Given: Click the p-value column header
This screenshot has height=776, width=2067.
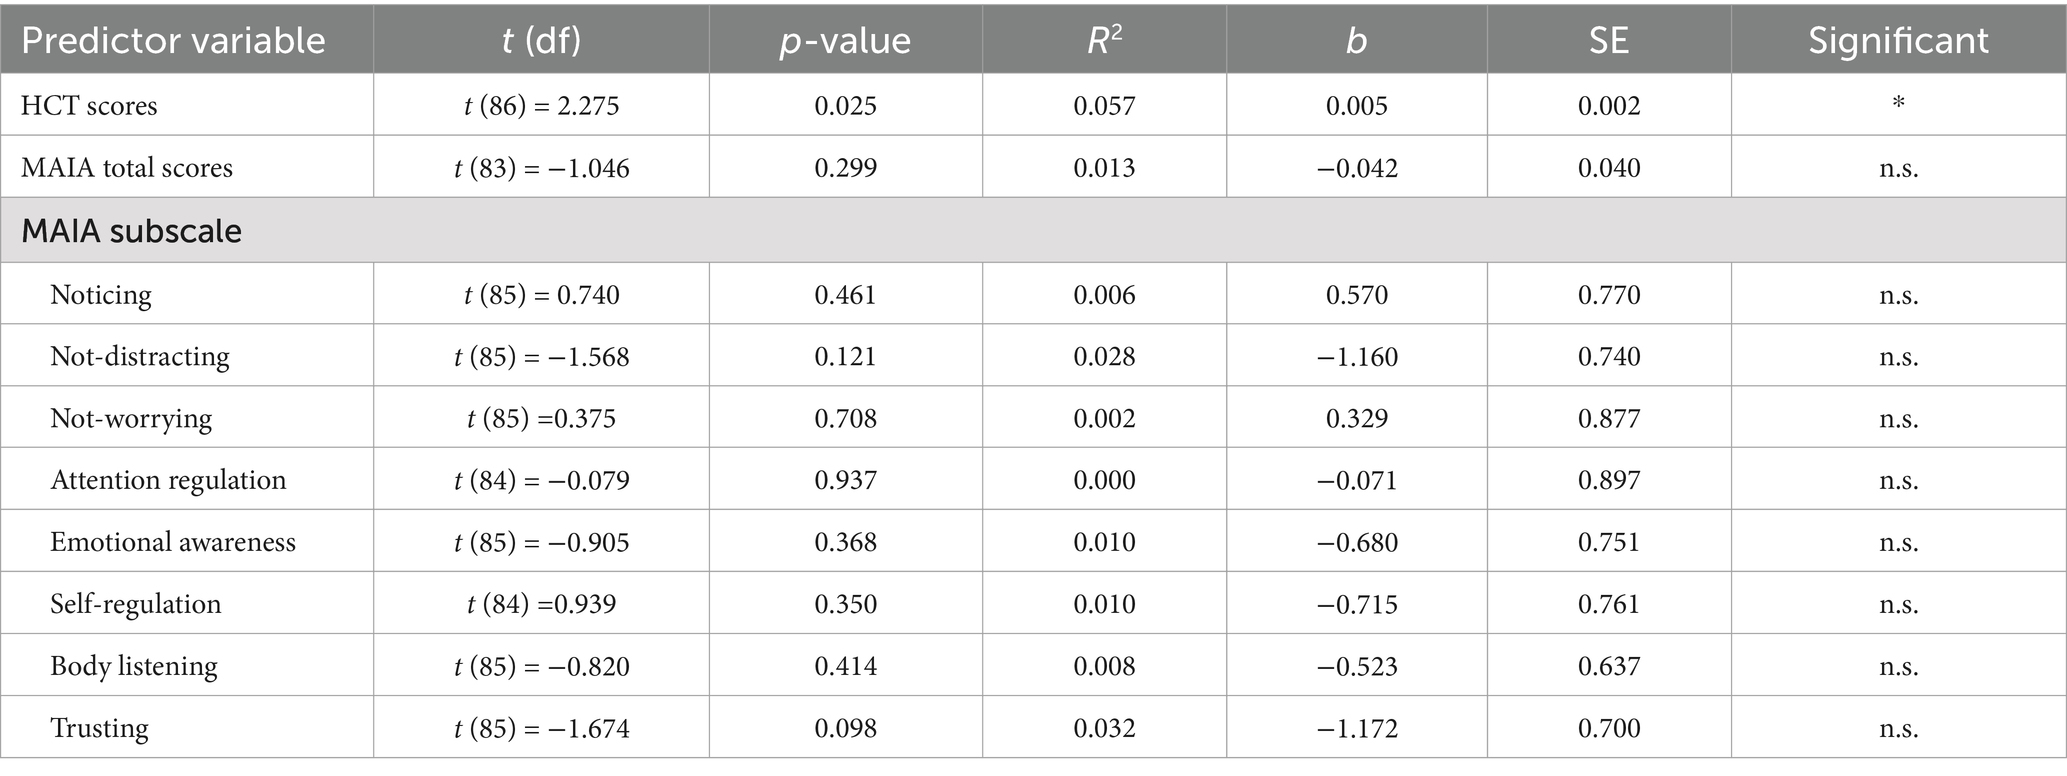Looking at the screenshot, I should [x=845, y=41].
